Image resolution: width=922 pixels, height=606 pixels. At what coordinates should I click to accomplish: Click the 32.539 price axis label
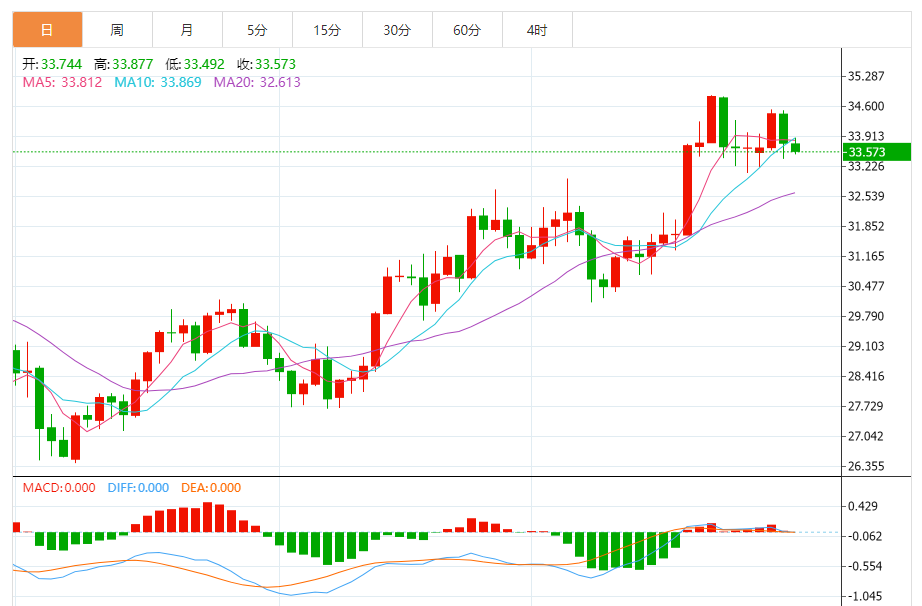pos(866,196)
